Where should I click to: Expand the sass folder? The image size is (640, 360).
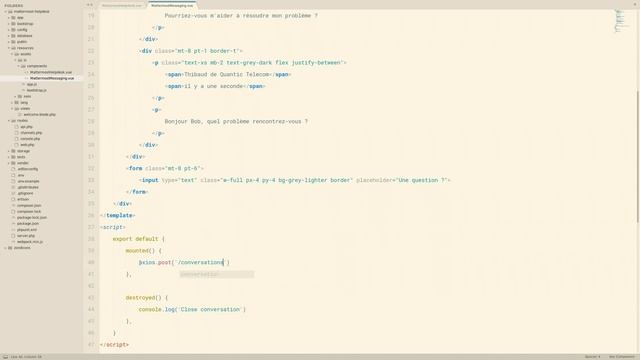16,96
